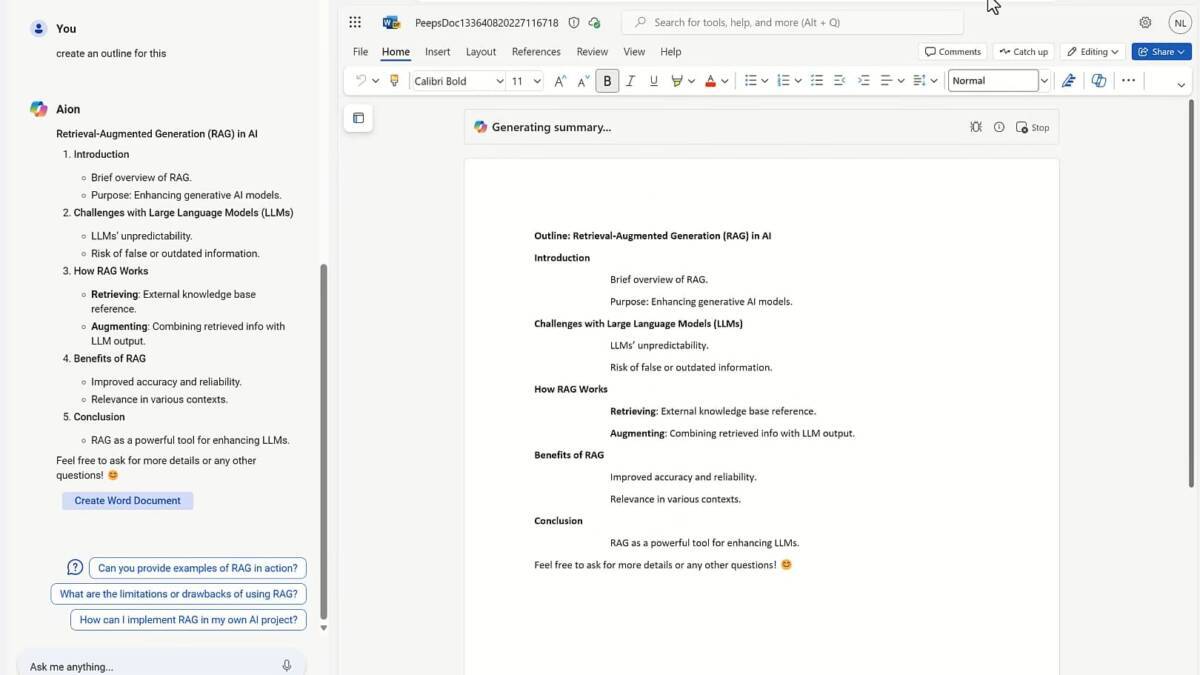Toggle Bold formatting

607,81
